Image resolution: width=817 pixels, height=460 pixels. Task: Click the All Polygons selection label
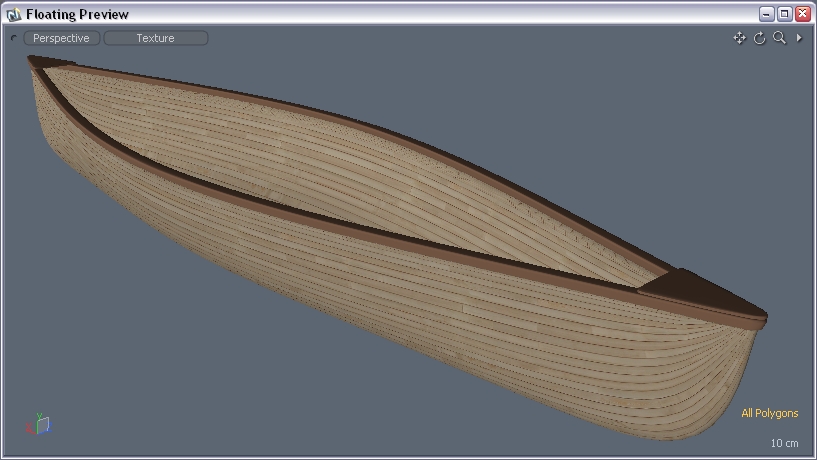coord(770,413)
